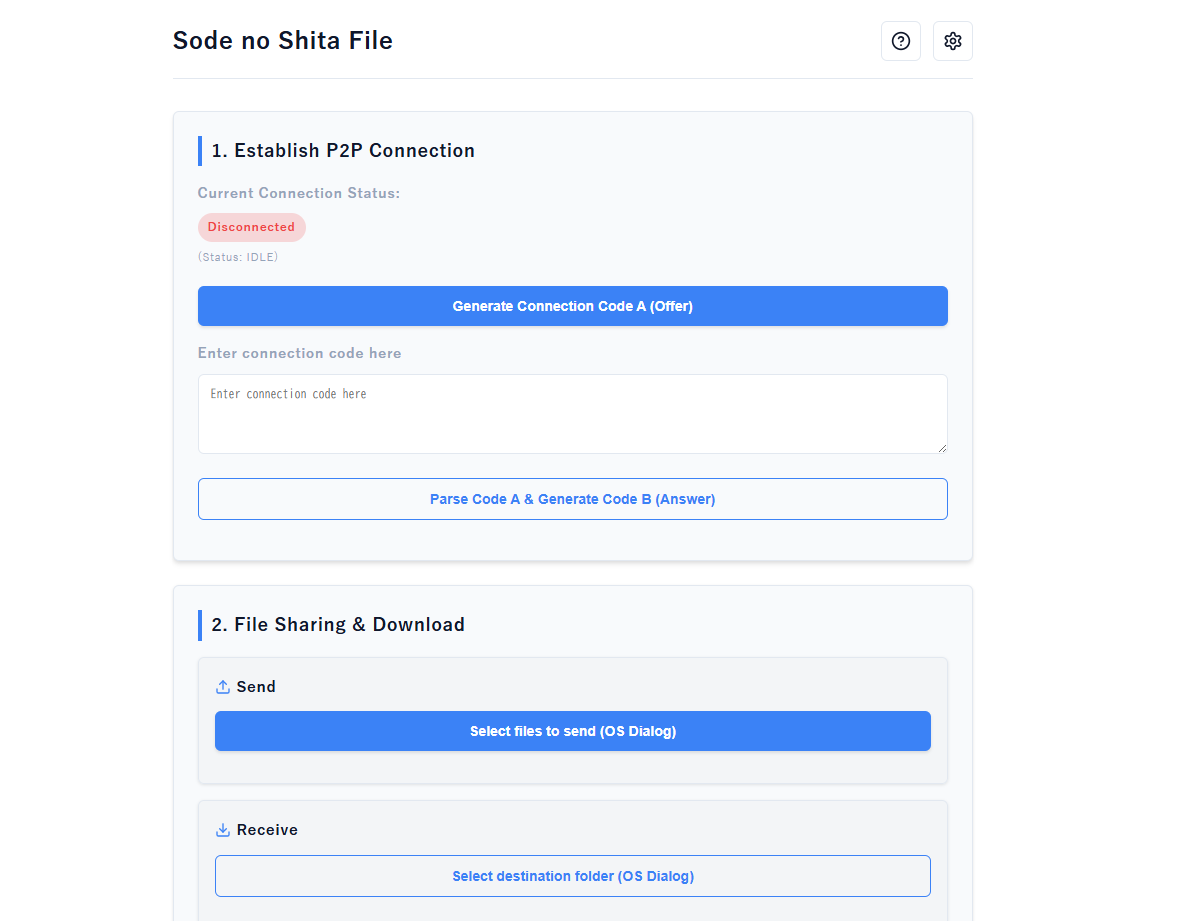Parse Code A & Generate Code B
1180x921 pixels.
(x=573, y=499)
